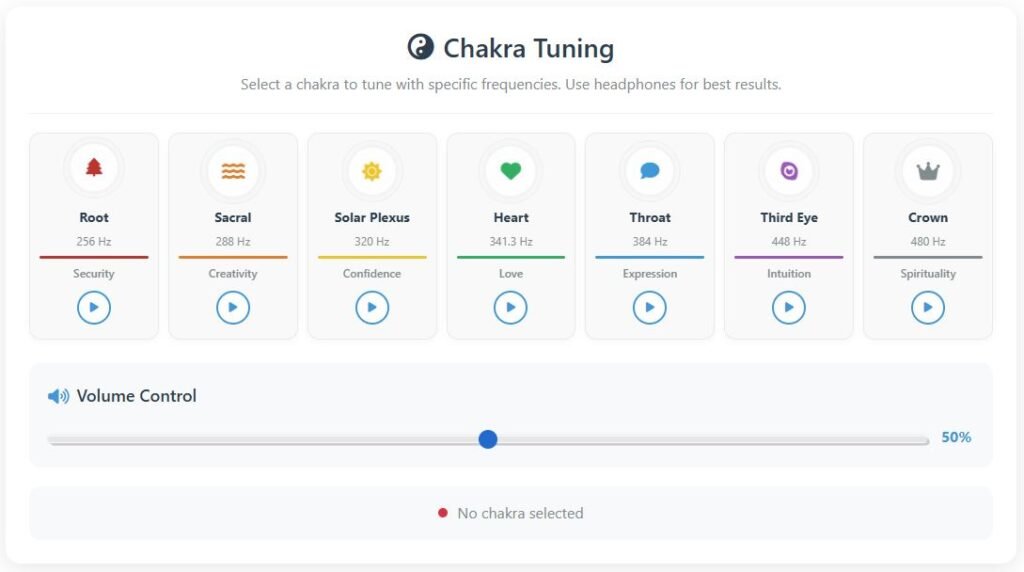Click the No chakra selected status bar

click(511, 513)
